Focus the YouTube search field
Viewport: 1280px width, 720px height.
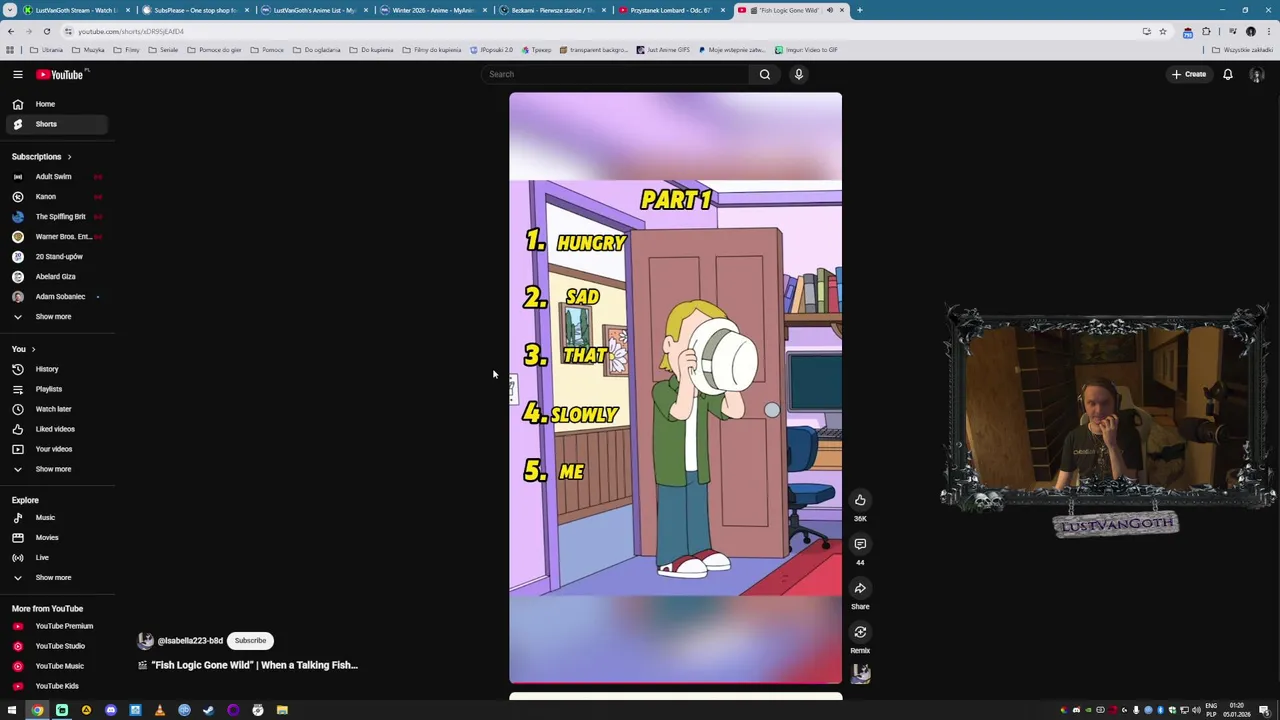point(615,74)
